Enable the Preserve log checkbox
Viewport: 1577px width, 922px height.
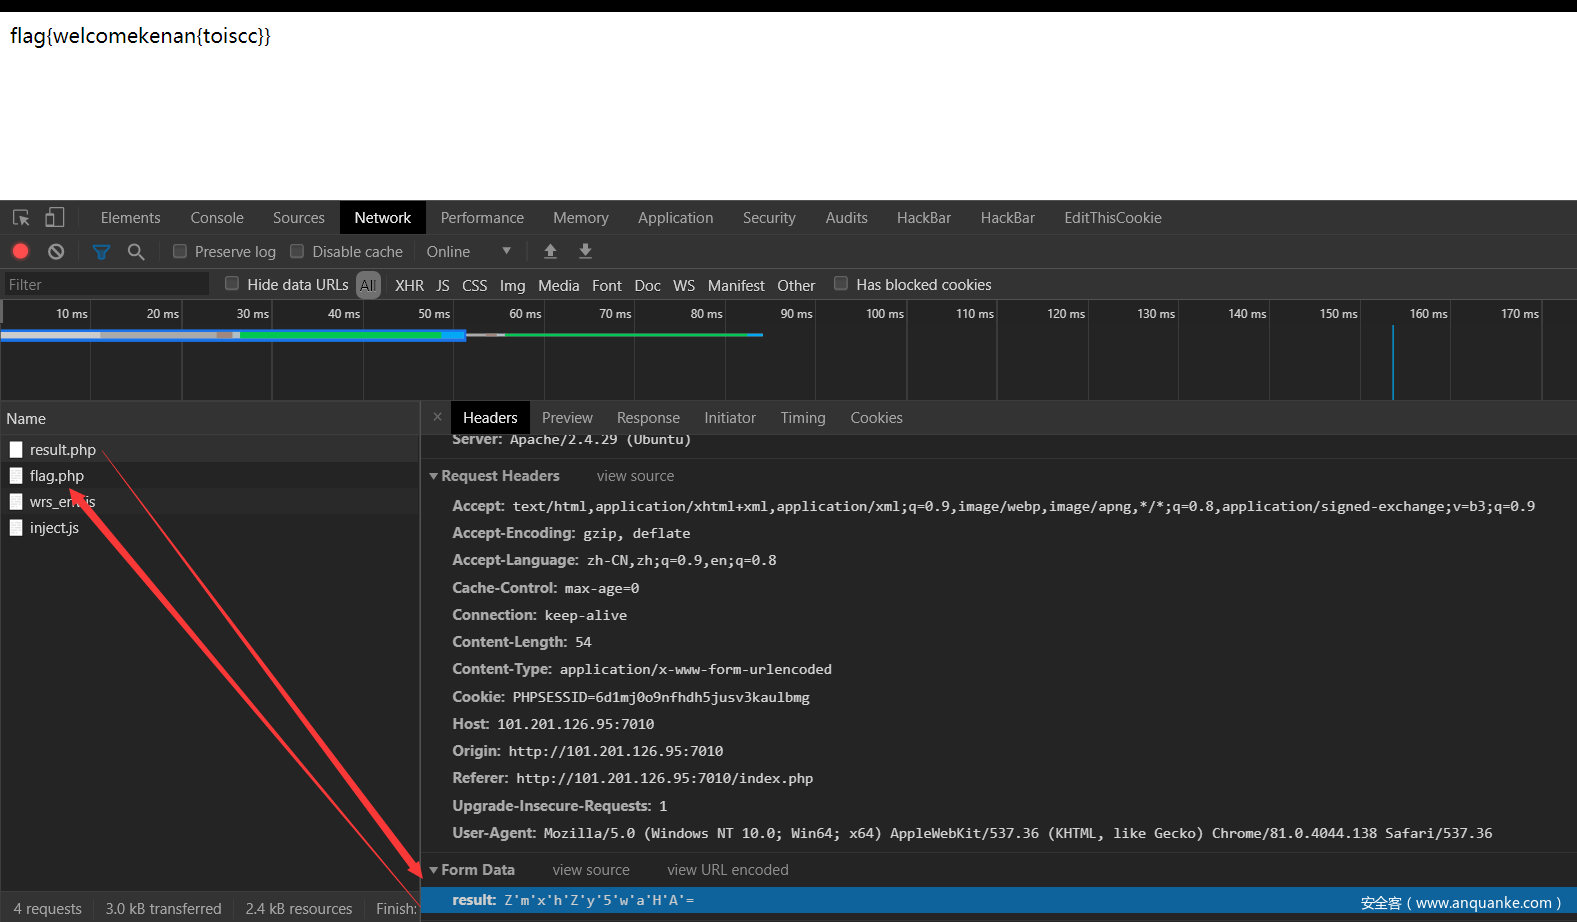(x=180, y=252)
